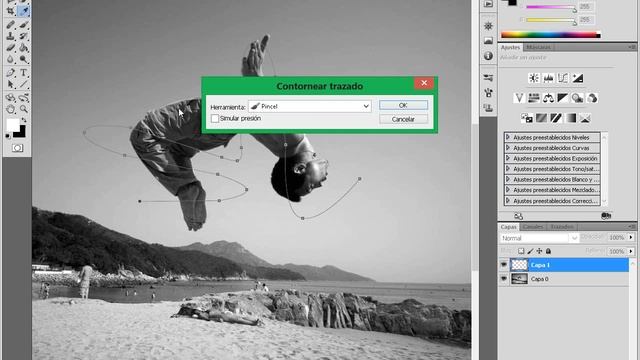Click Cancelar in Contornear trazado dialog
The height and width of the screenshot is (360, 640).
[x=403, y=119]
